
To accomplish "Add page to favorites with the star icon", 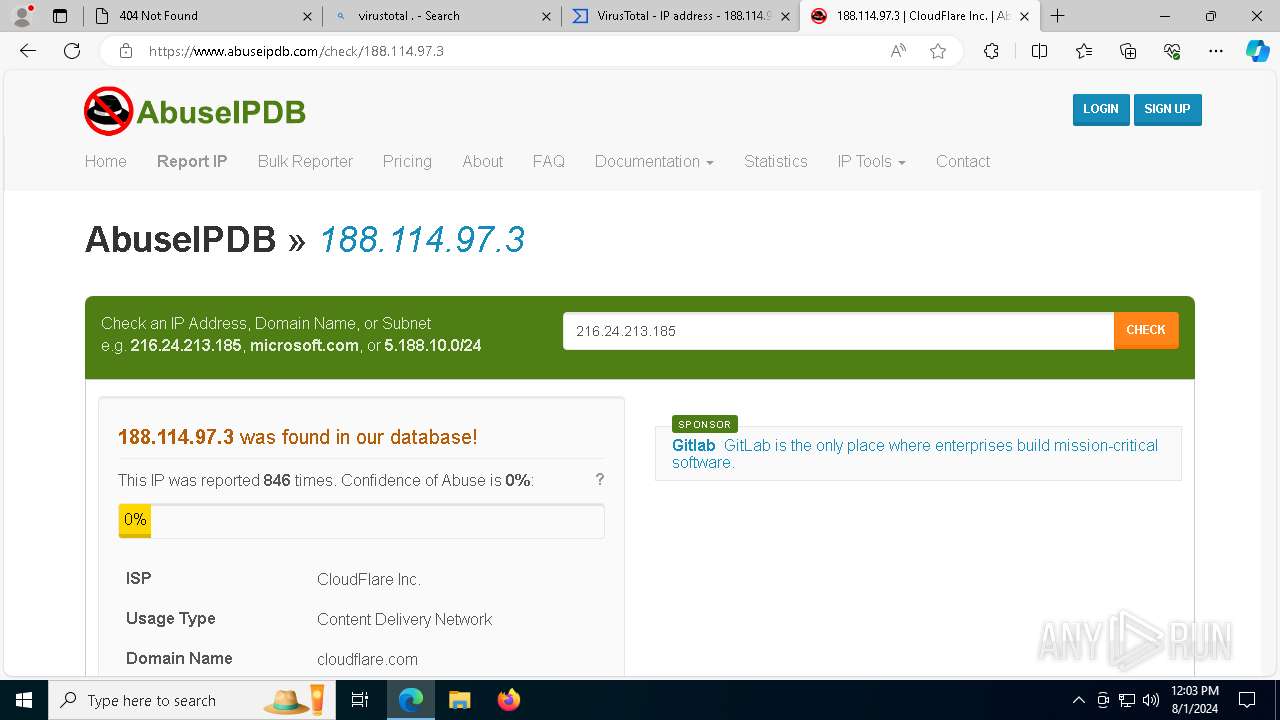I will click(x=938, y=51).
